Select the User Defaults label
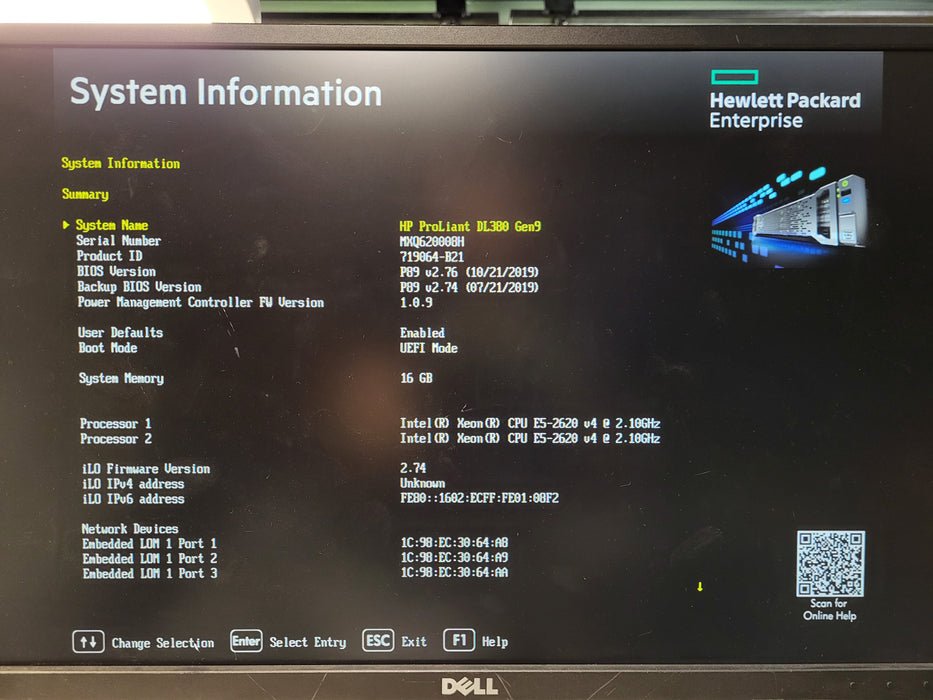The image size is (933, 700). [x=120, y=333]
